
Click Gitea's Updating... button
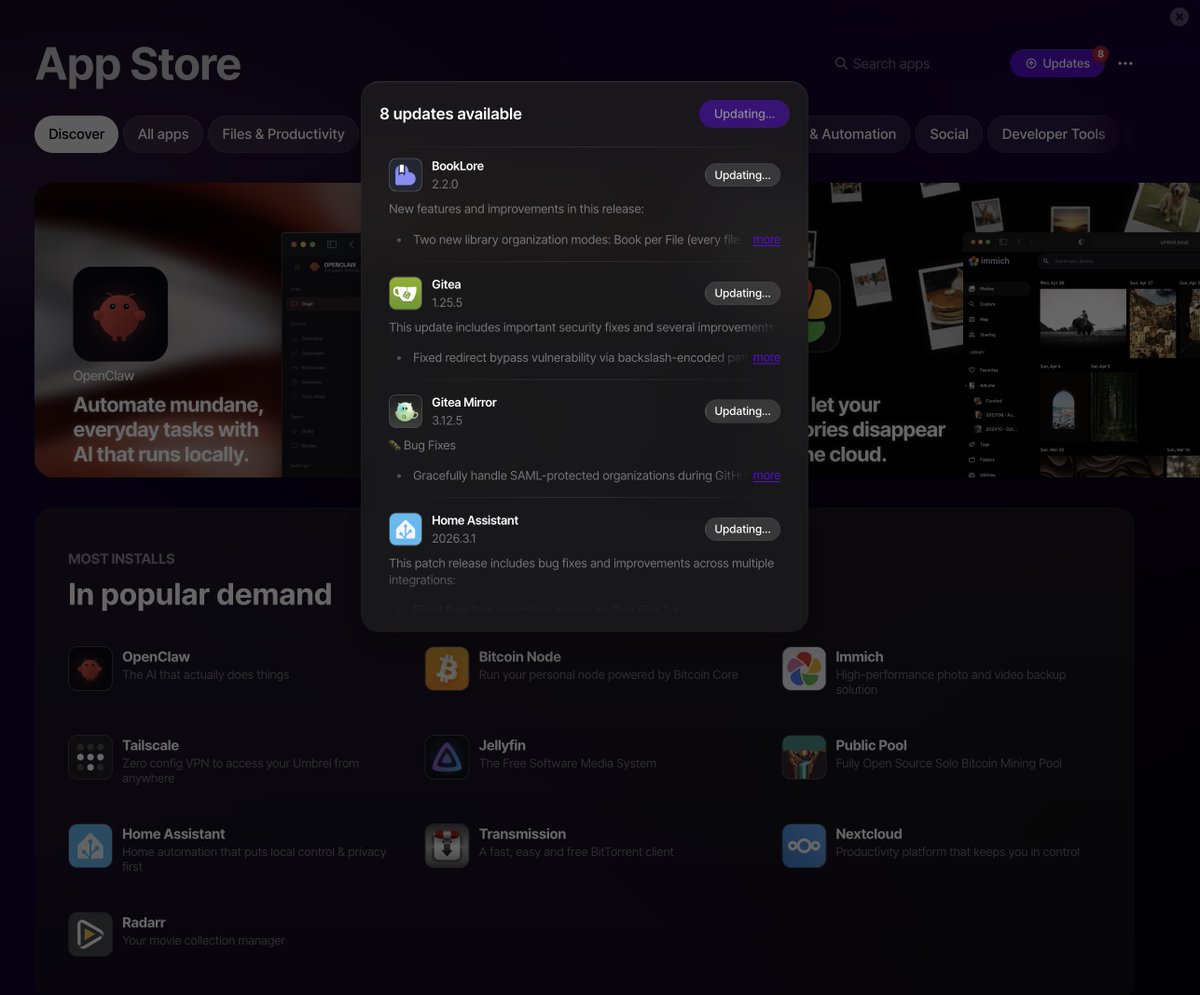coord(742,293)
